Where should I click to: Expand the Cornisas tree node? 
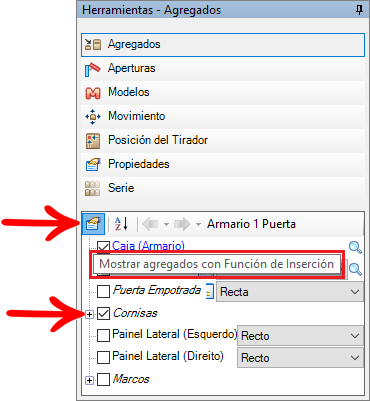pyautogui.click(x=89, y=314)
